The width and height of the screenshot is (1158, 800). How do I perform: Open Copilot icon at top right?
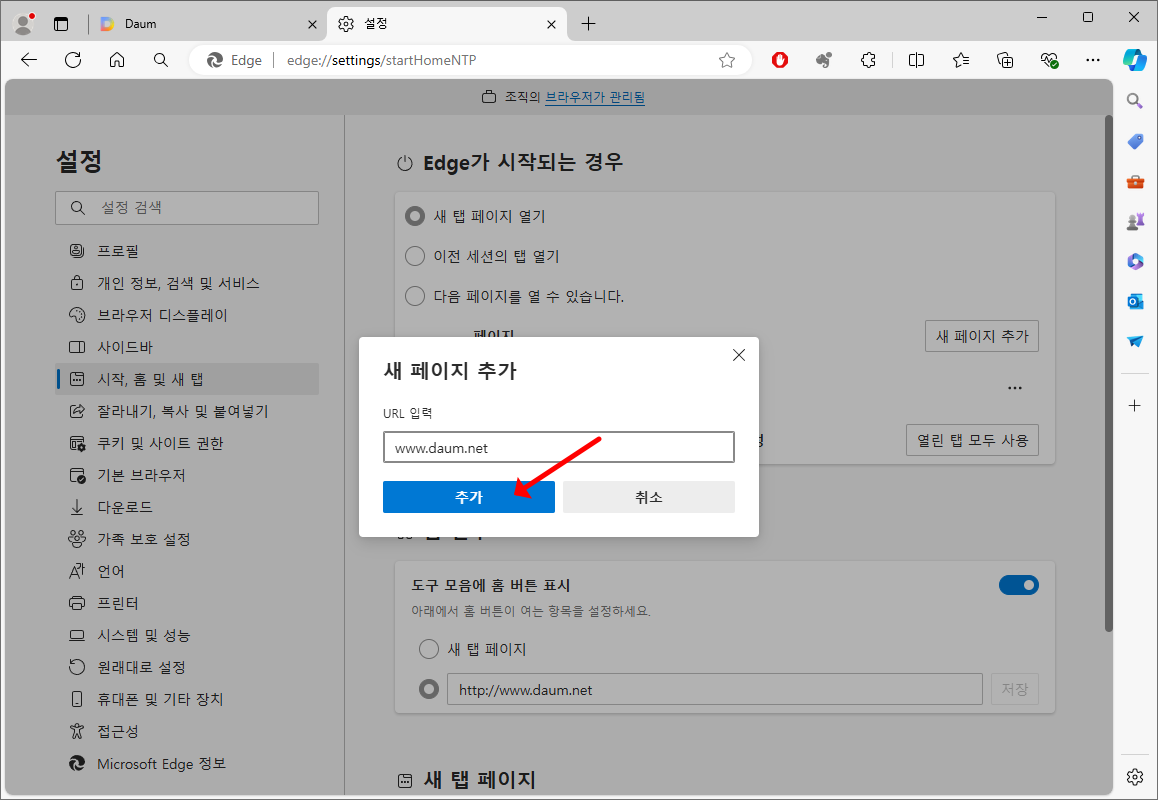click(1134, 60)
